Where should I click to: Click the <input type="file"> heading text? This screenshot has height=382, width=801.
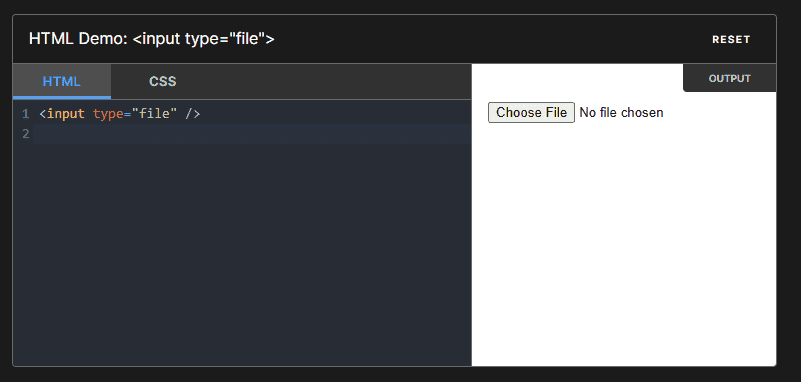coord(203,39)
